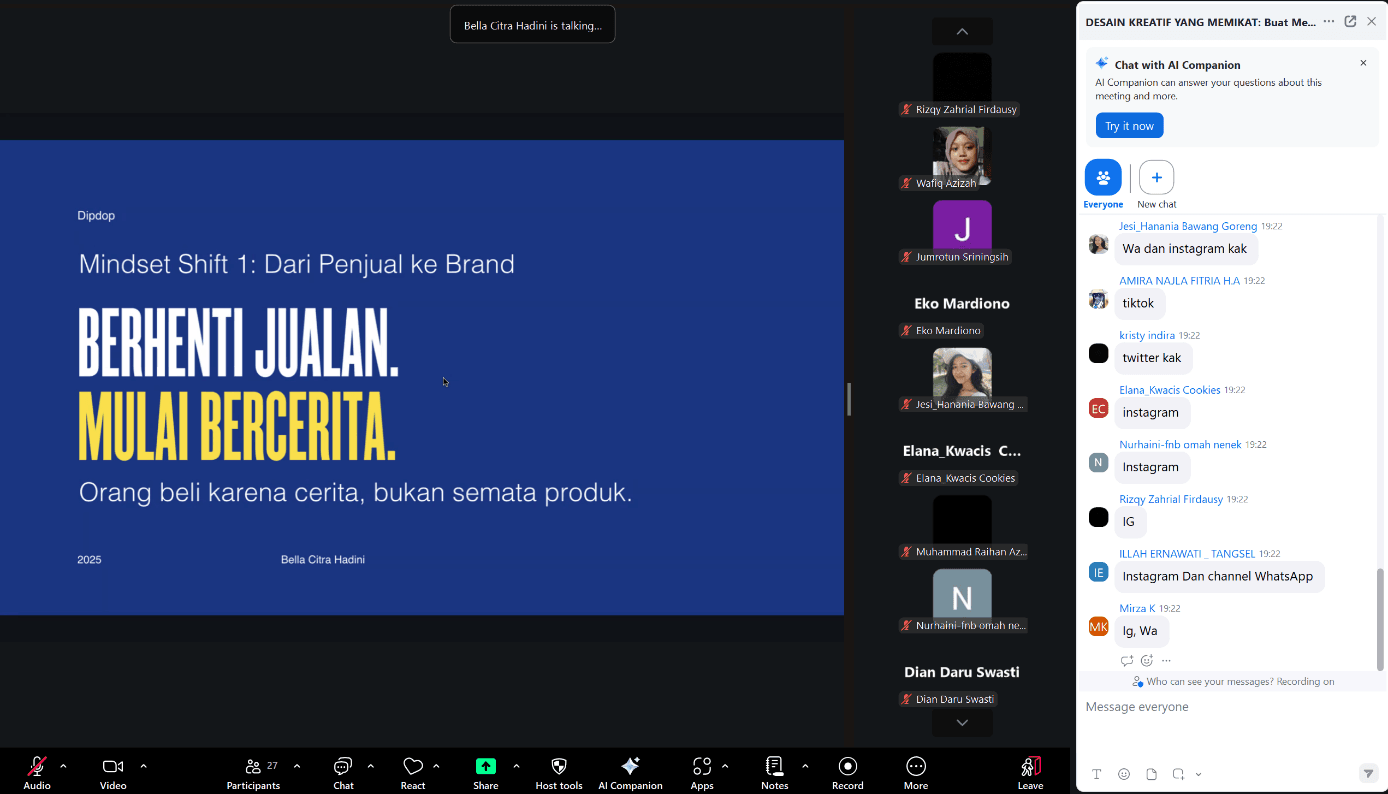
Task: Launch AI Companion from the toolbar
Action: (630, 767)
